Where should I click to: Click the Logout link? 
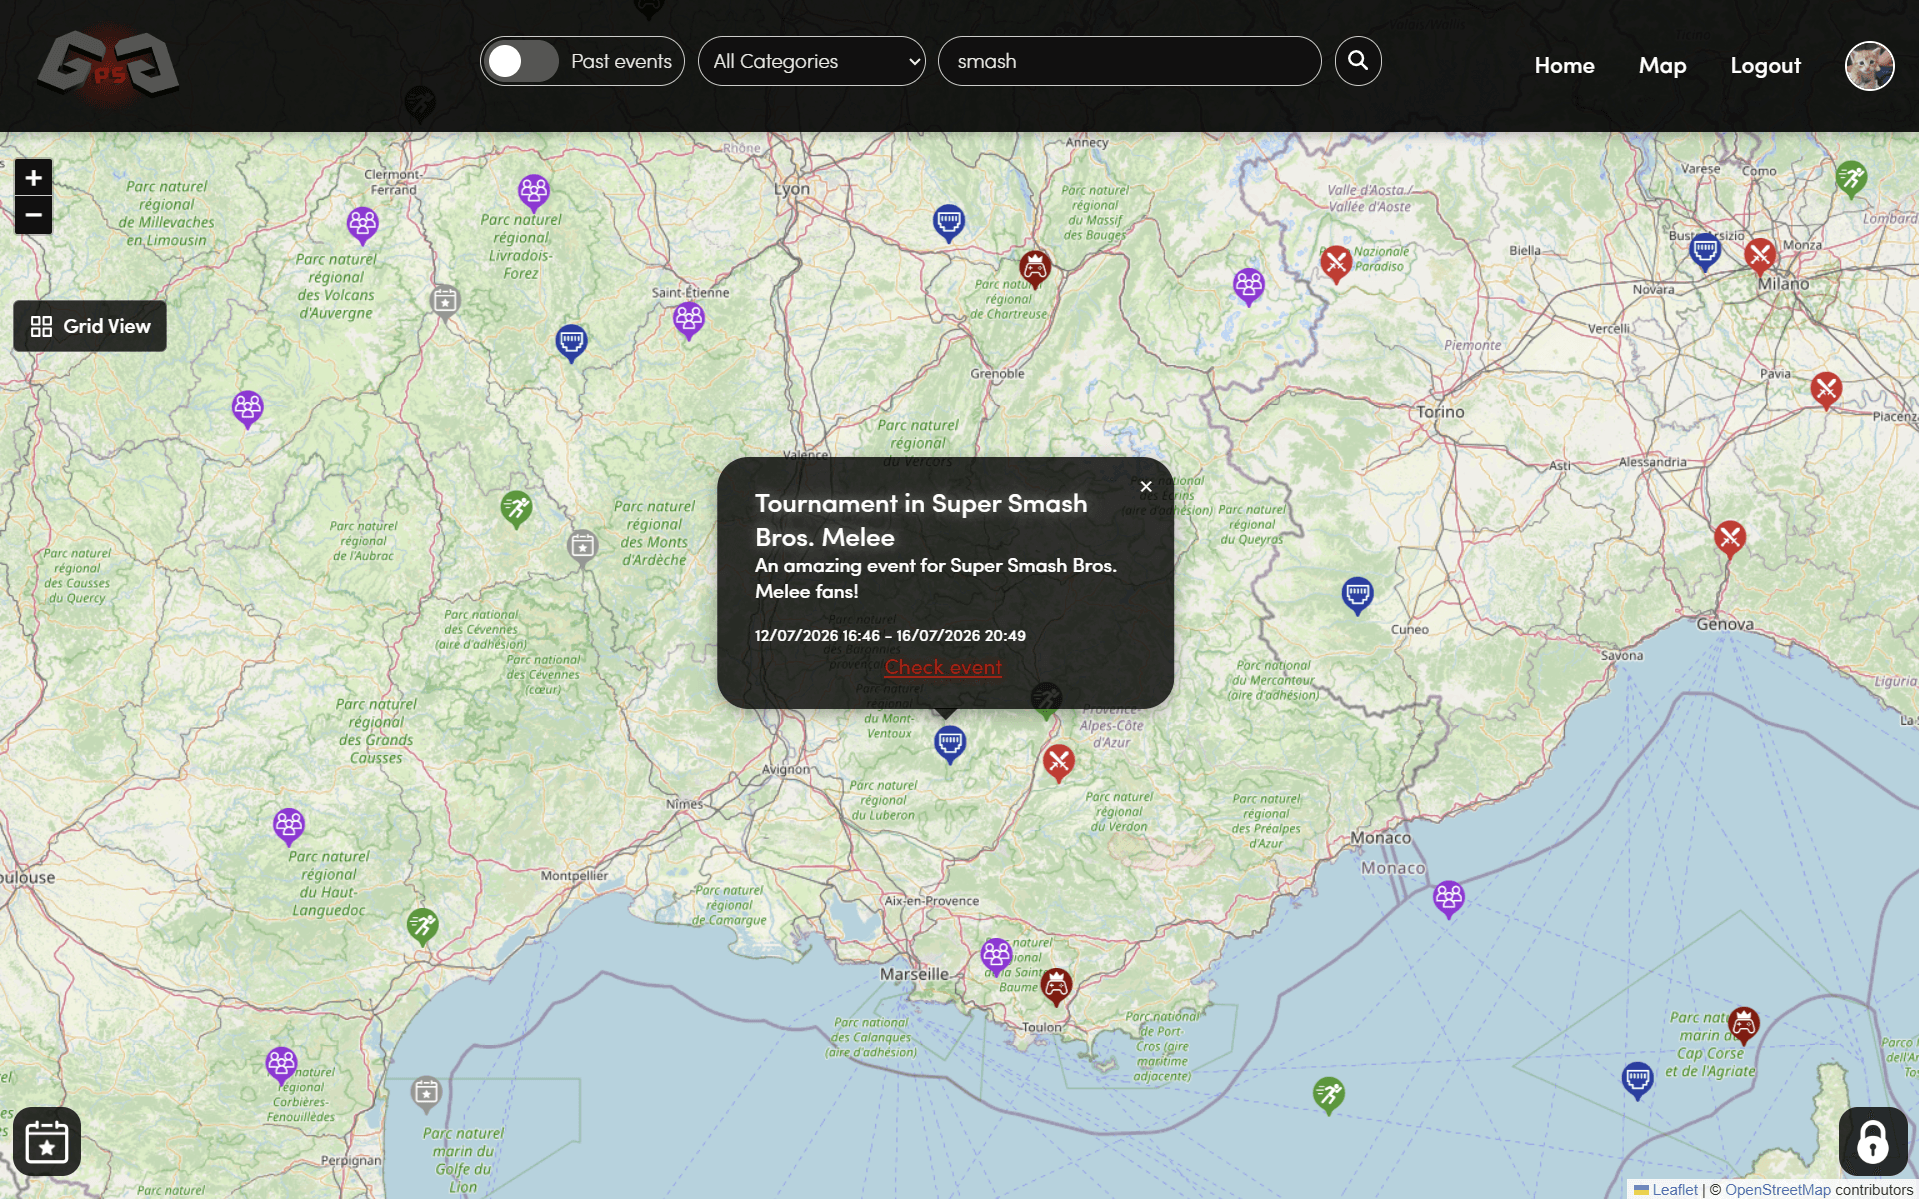1765,66
